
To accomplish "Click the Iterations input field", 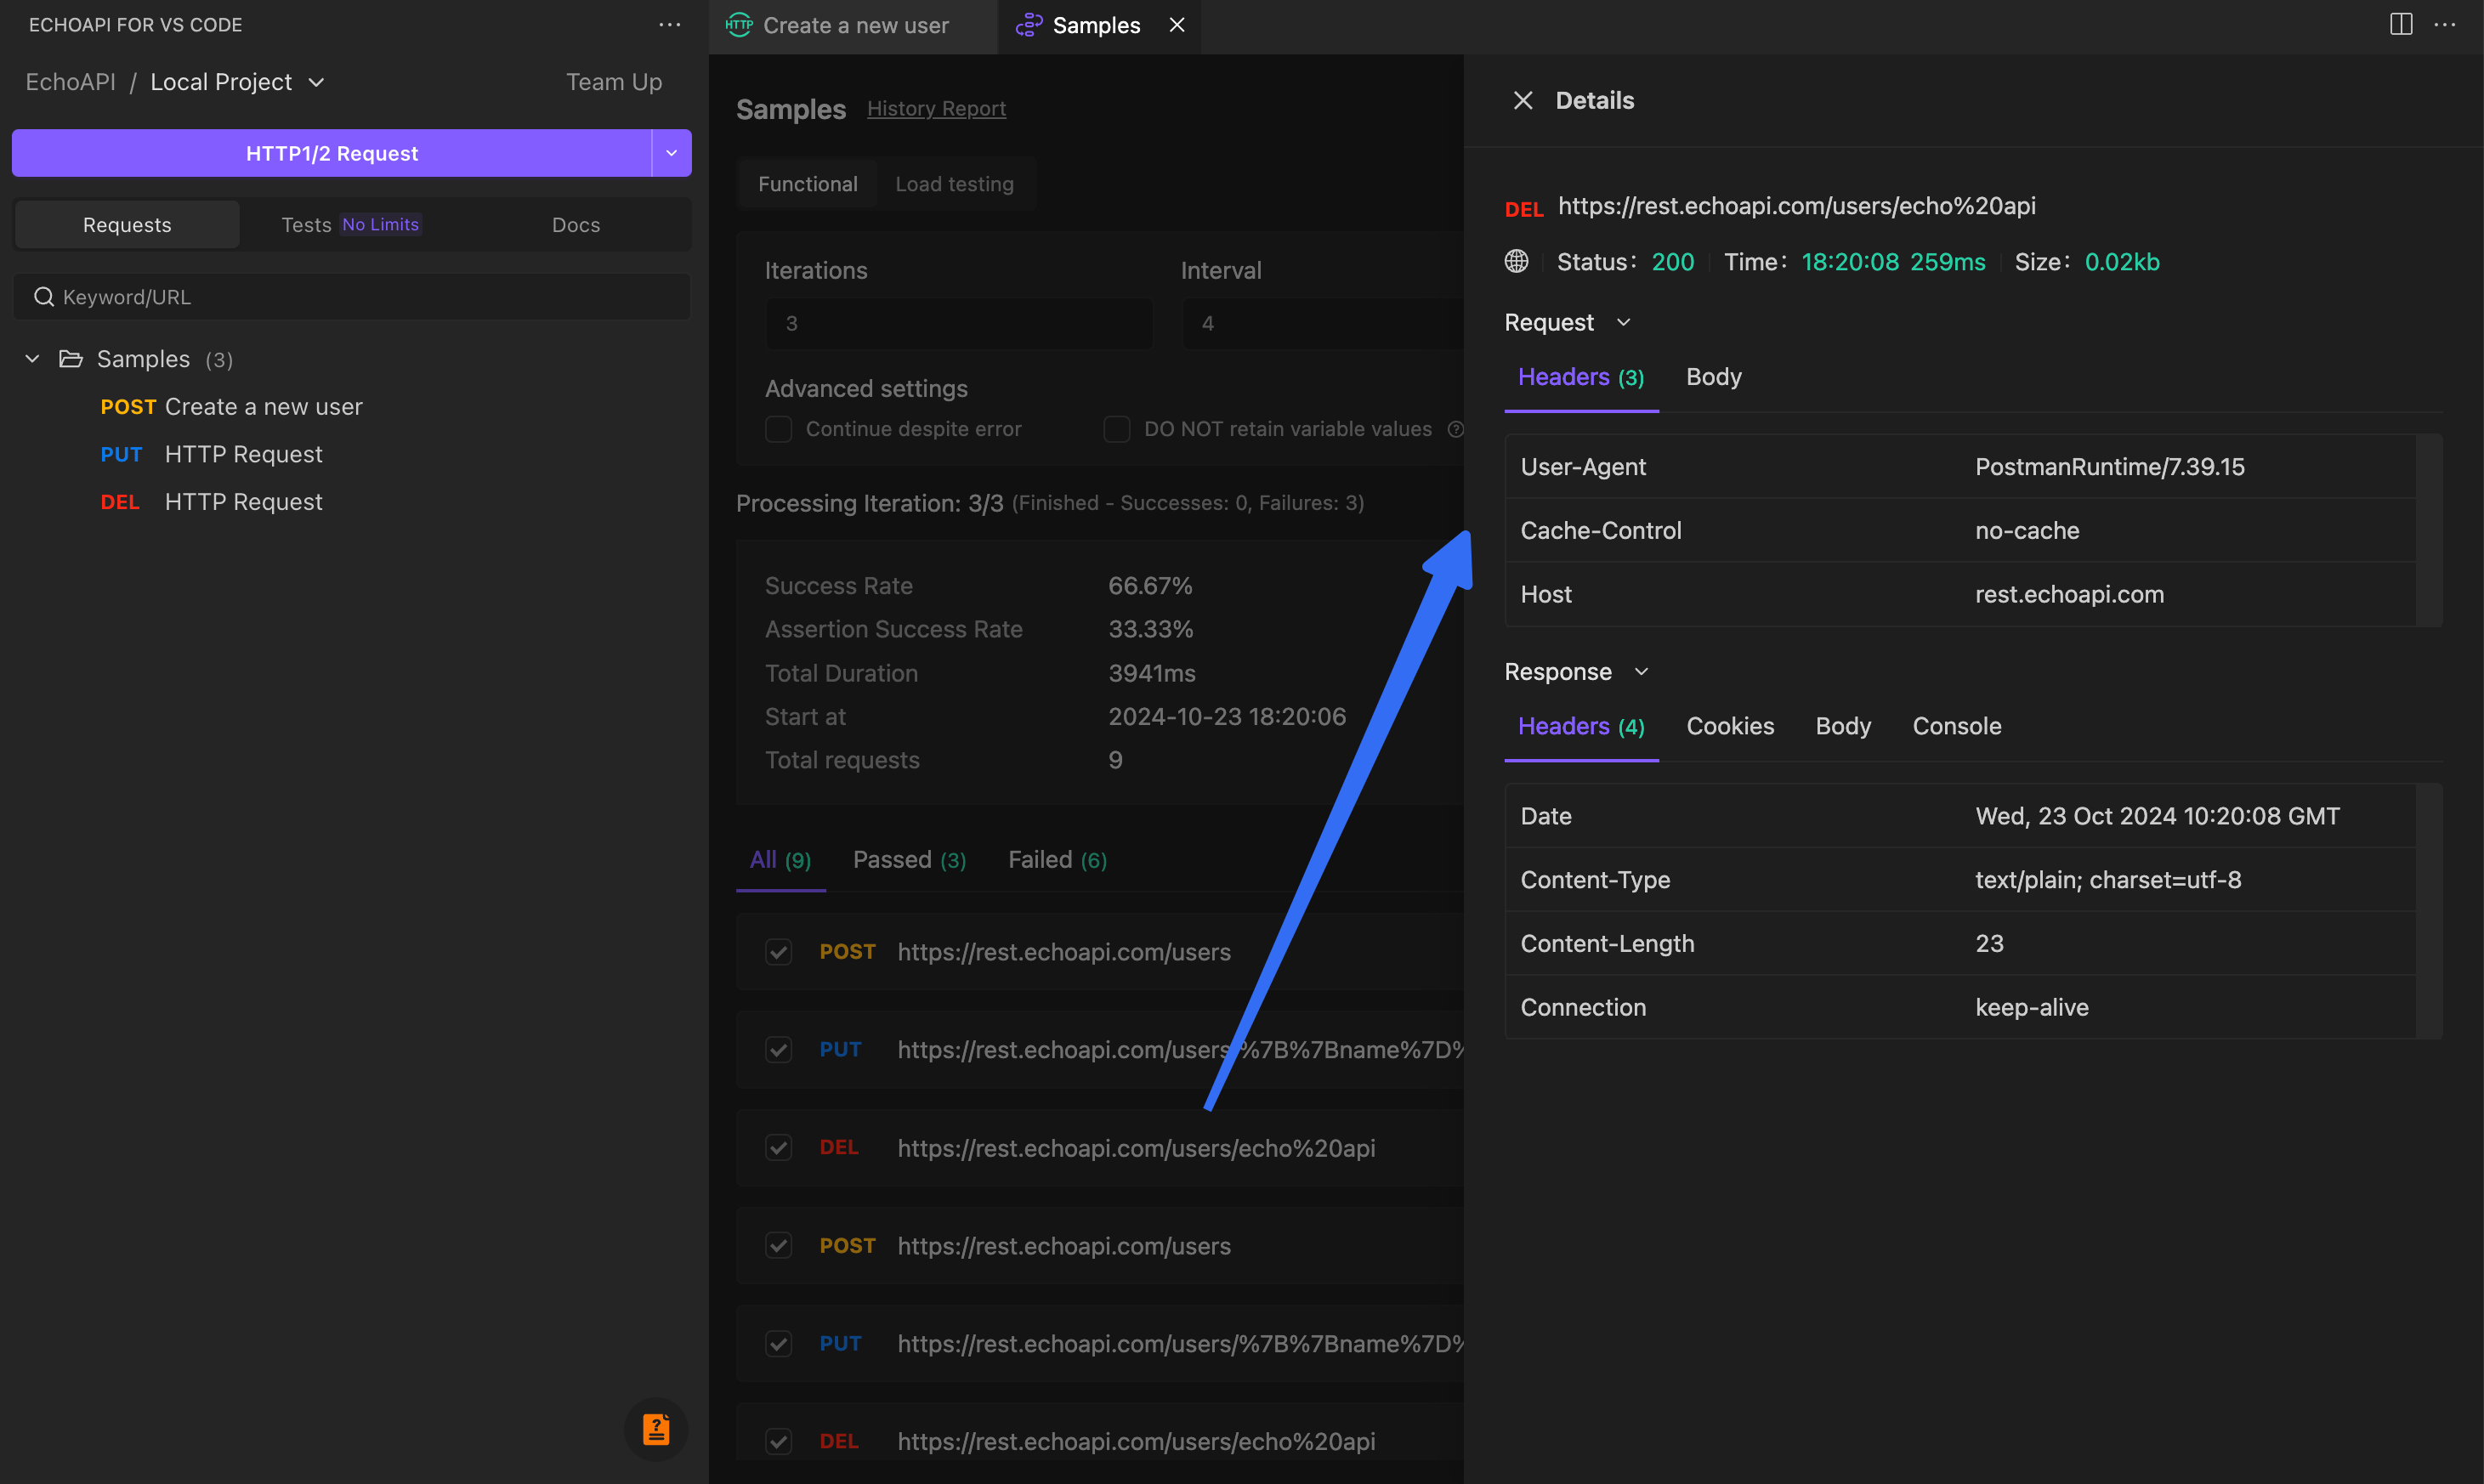I will [959, 323].
